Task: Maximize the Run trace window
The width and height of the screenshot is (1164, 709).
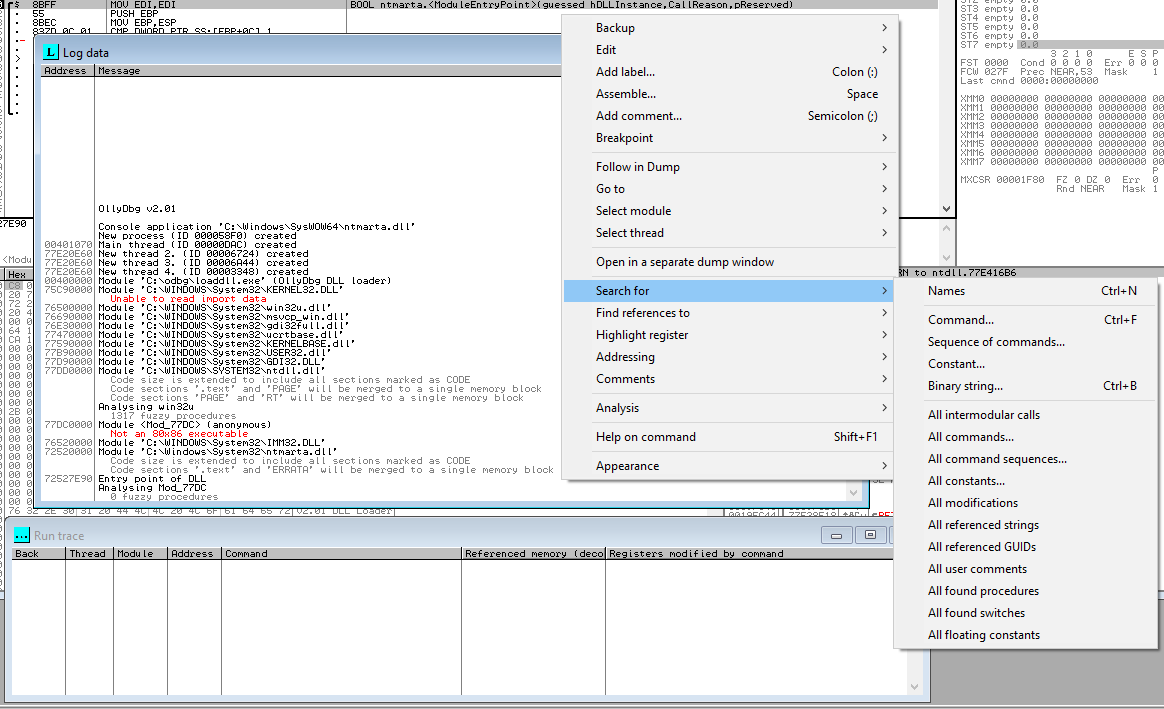Action: point(870,535)
